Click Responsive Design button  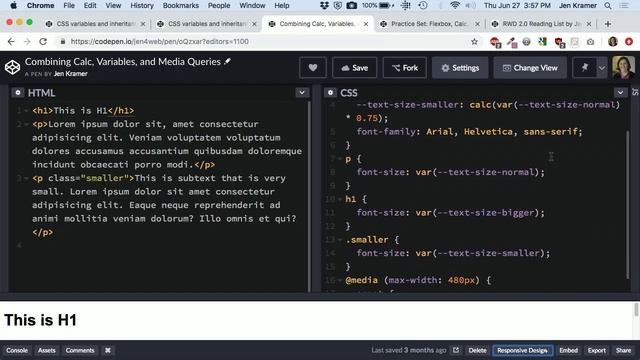tap(522, 350)
